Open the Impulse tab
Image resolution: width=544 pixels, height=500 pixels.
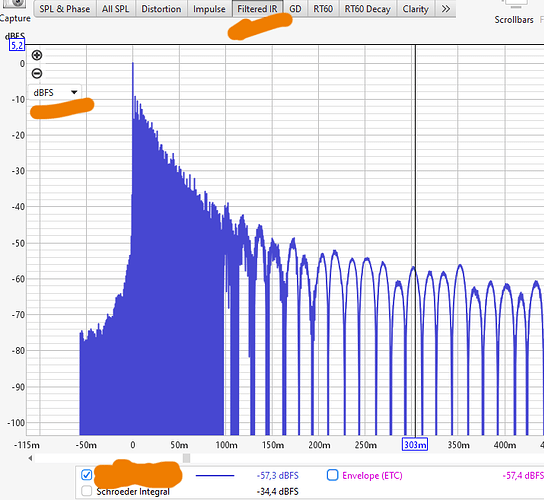209,9
